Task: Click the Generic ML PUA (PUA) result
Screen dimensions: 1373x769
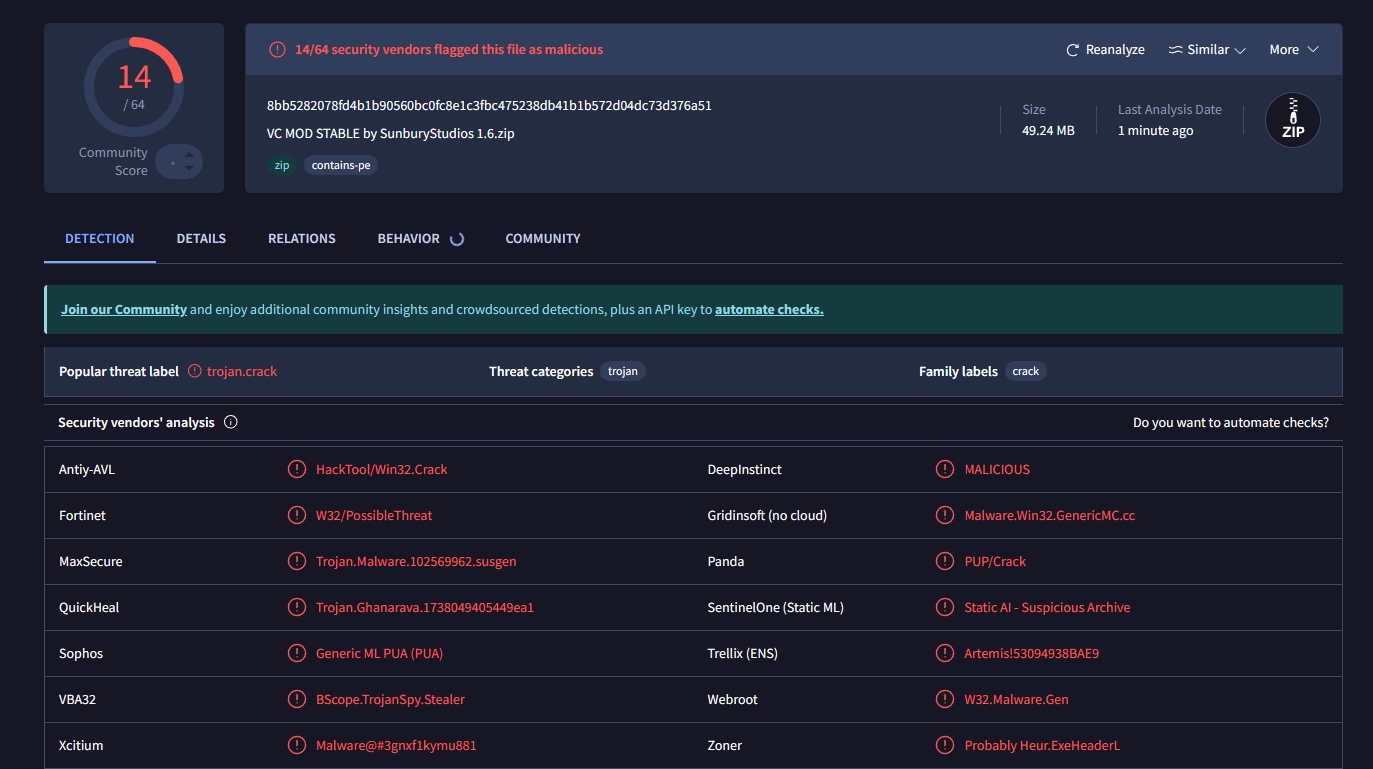Action: coord(379,653)
